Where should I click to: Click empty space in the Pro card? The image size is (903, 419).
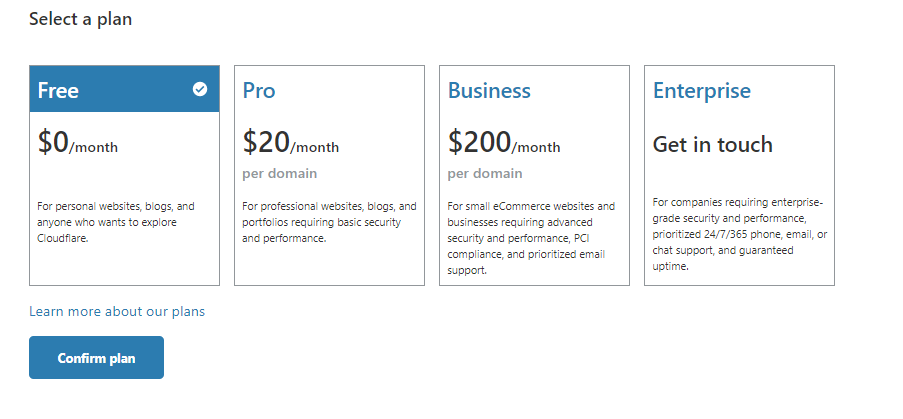coord(329,266)
